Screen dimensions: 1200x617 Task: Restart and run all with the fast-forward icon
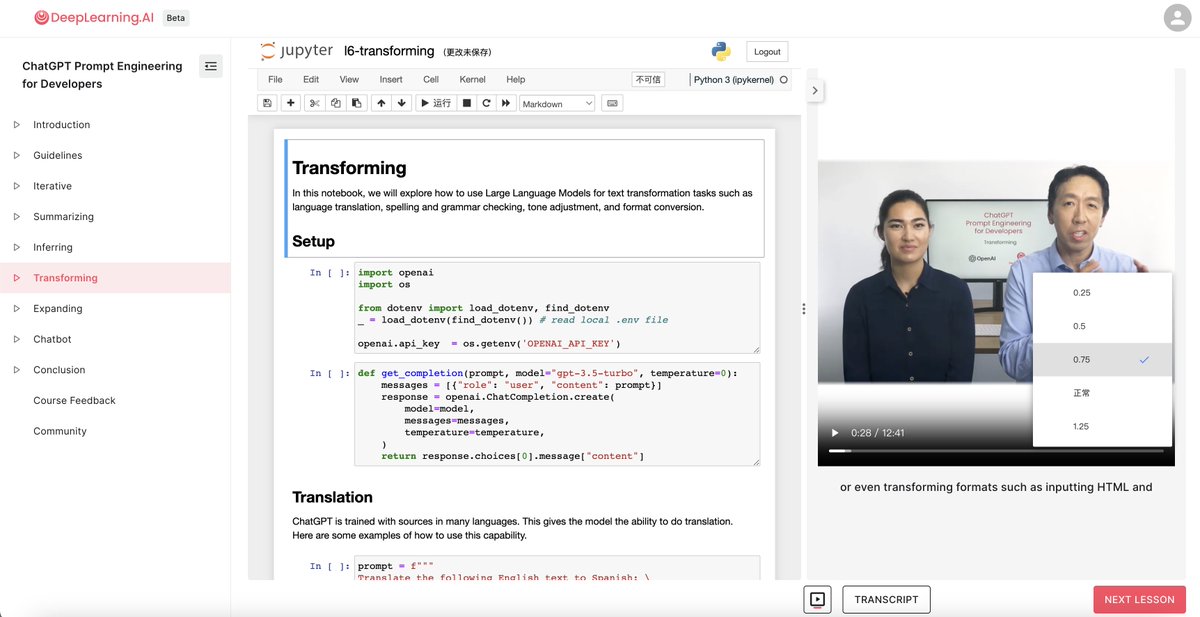(x=507, y=103)
